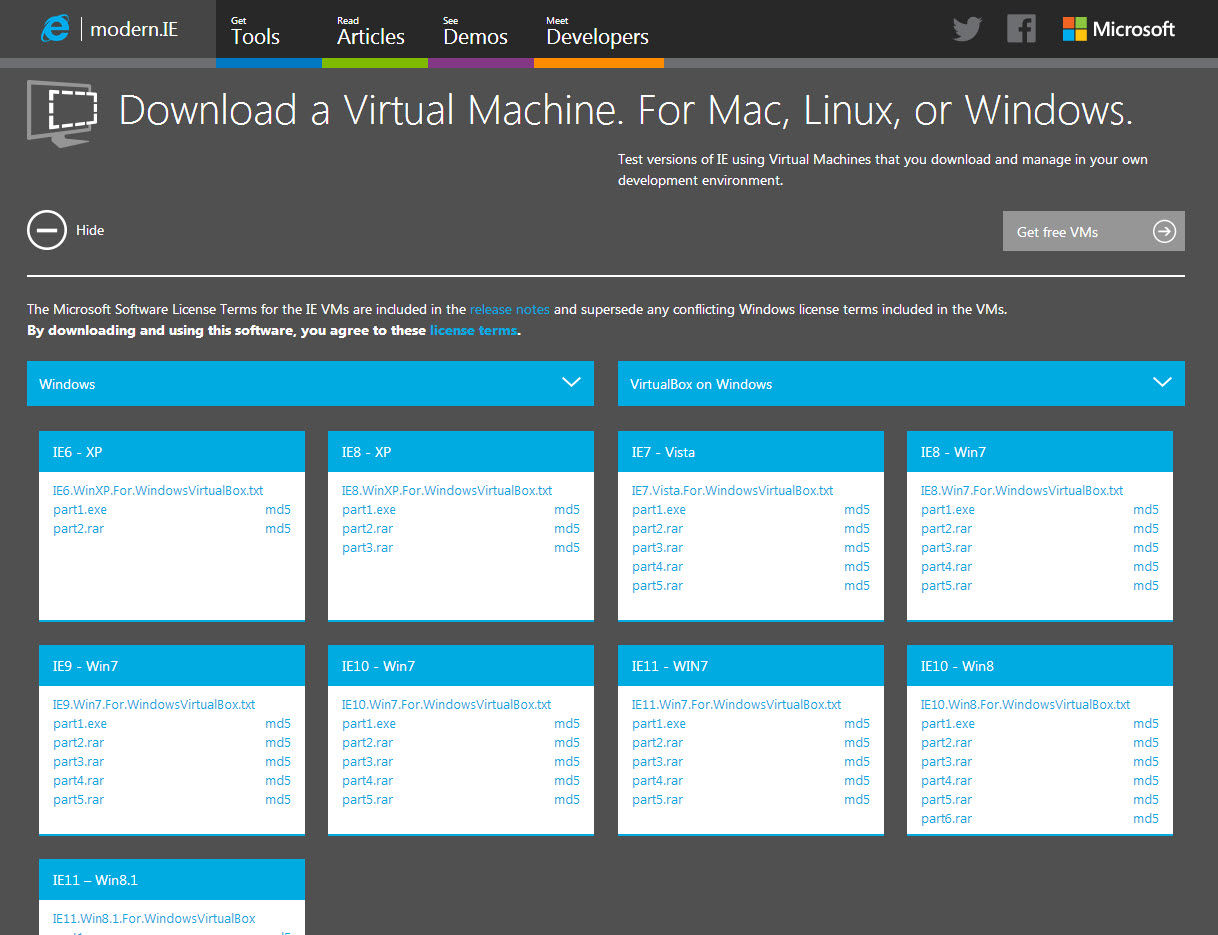Open IE7.Vista.For.WindowsVirtualBox.txt
This screenshot has width=1218, height=935.
733,490
